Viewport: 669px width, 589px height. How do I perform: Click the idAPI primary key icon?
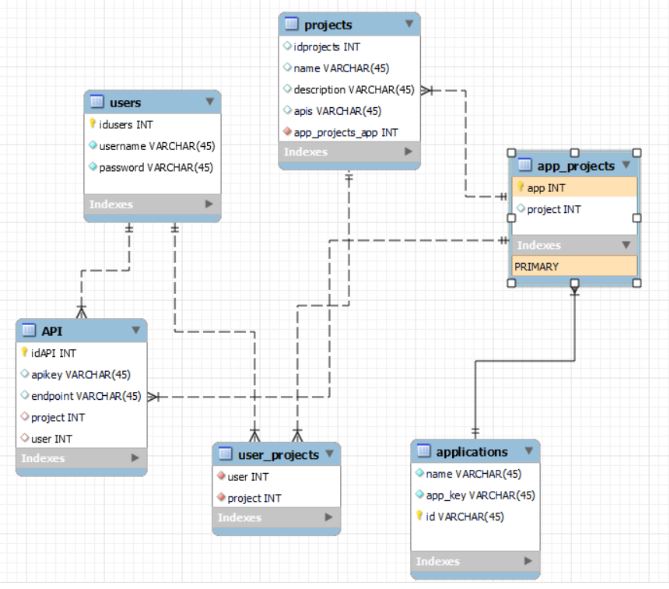click(25, 353)
